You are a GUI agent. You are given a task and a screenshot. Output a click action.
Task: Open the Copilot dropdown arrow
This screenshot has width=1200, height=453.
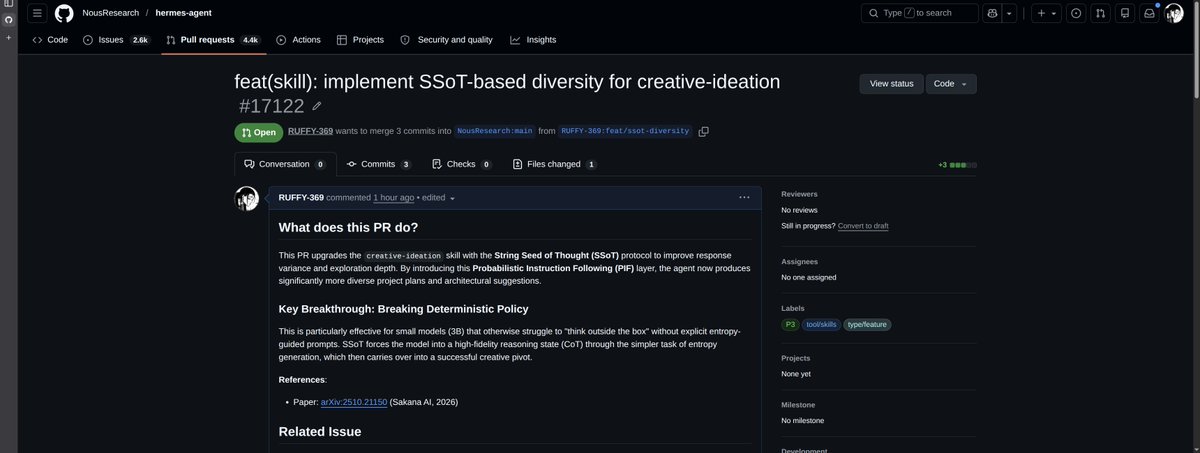click(x=1009, y=13)
